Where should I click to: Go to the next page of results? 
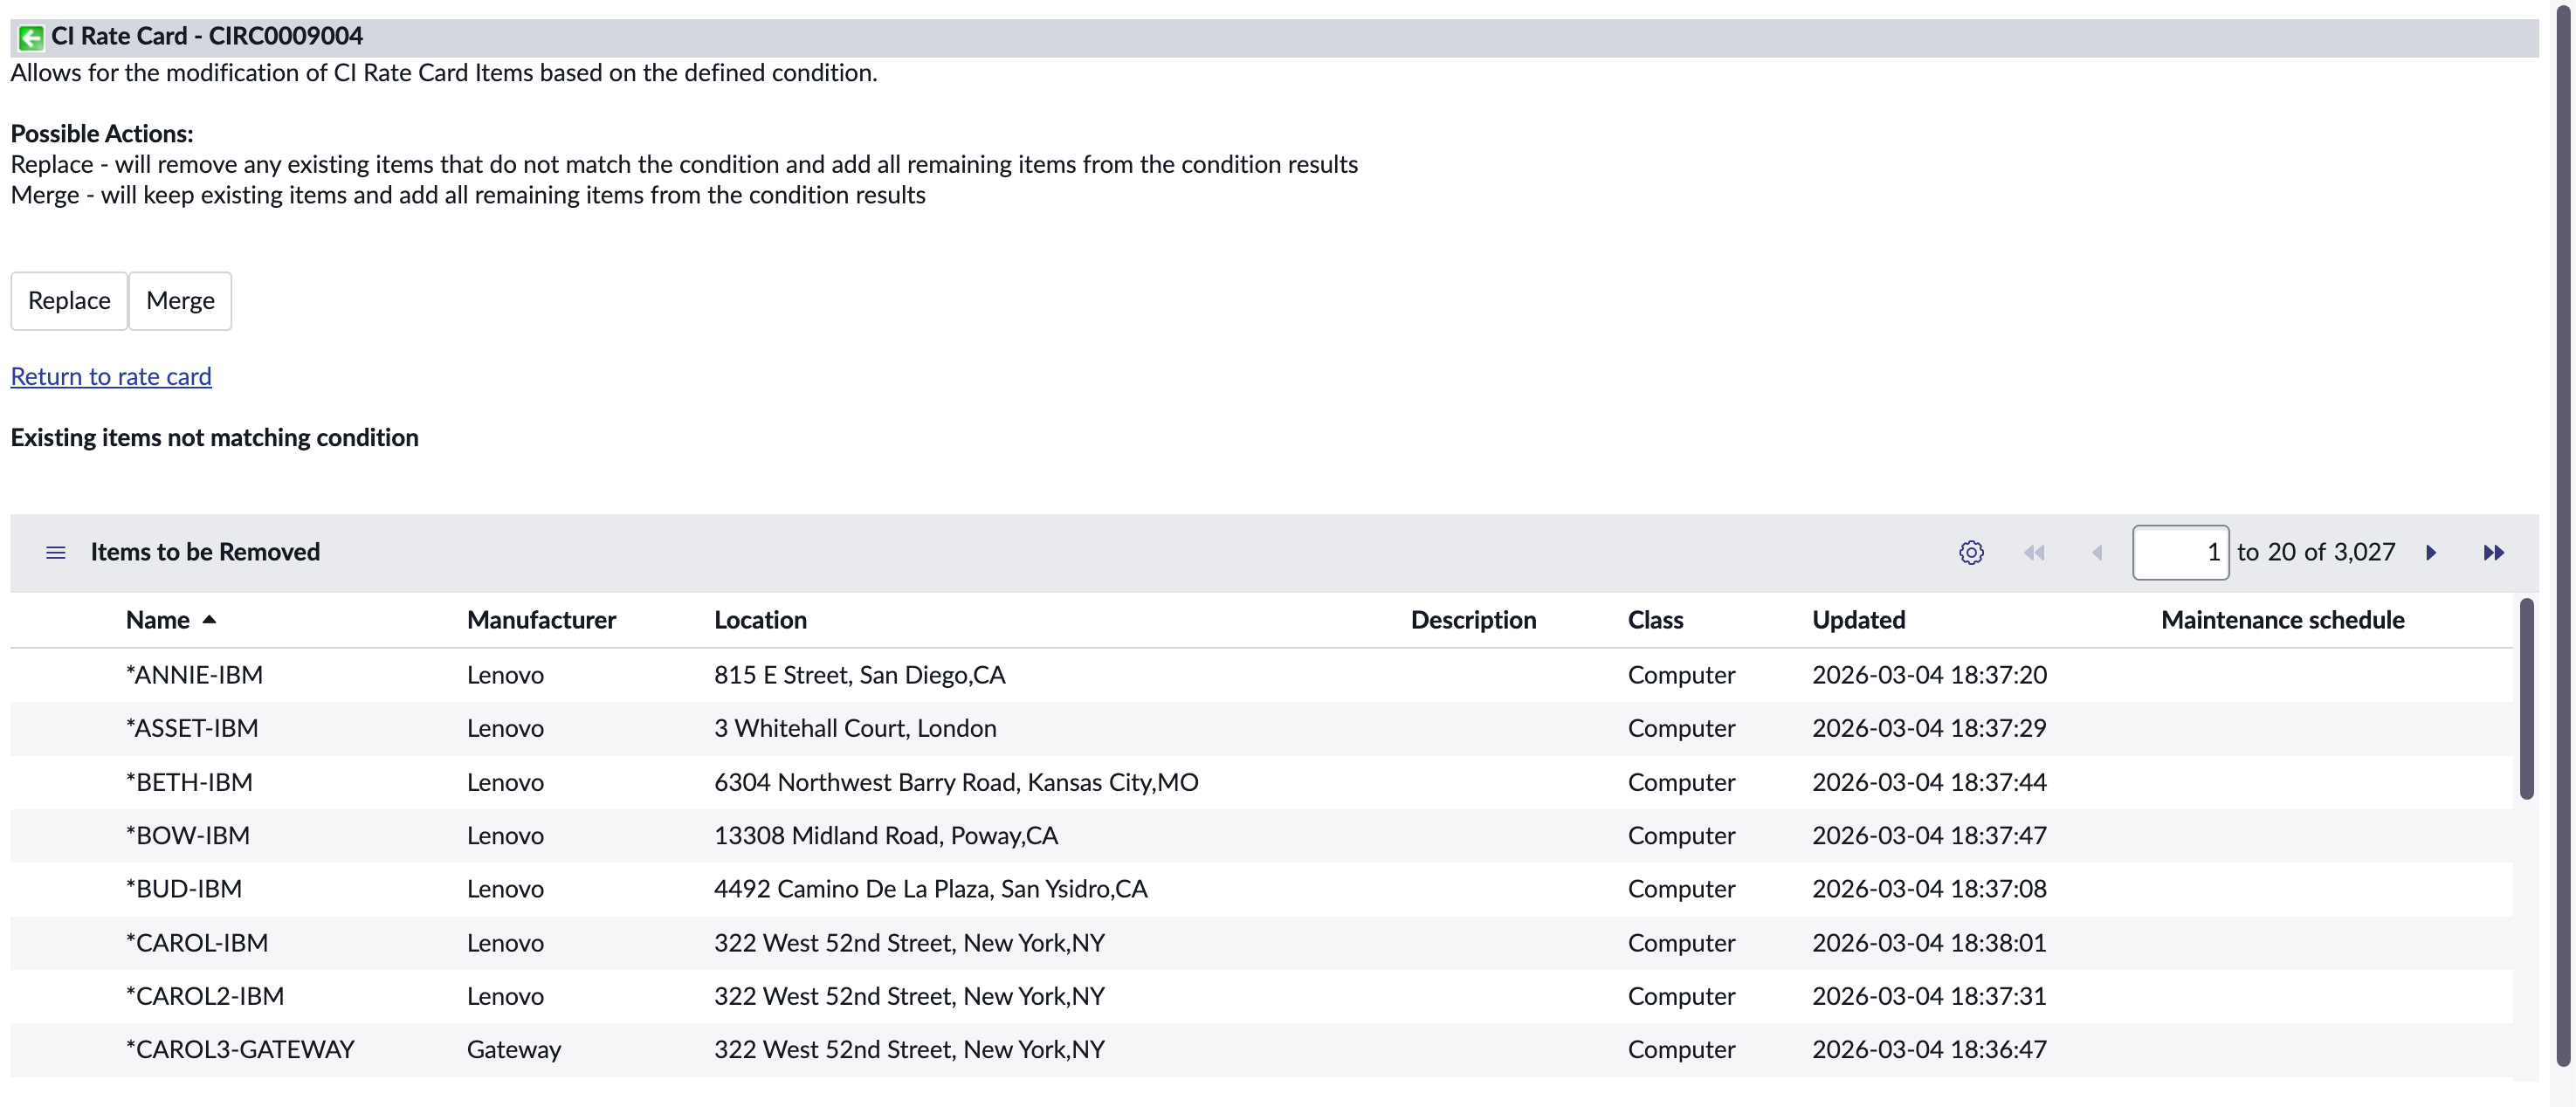(x=2431, y=552)
